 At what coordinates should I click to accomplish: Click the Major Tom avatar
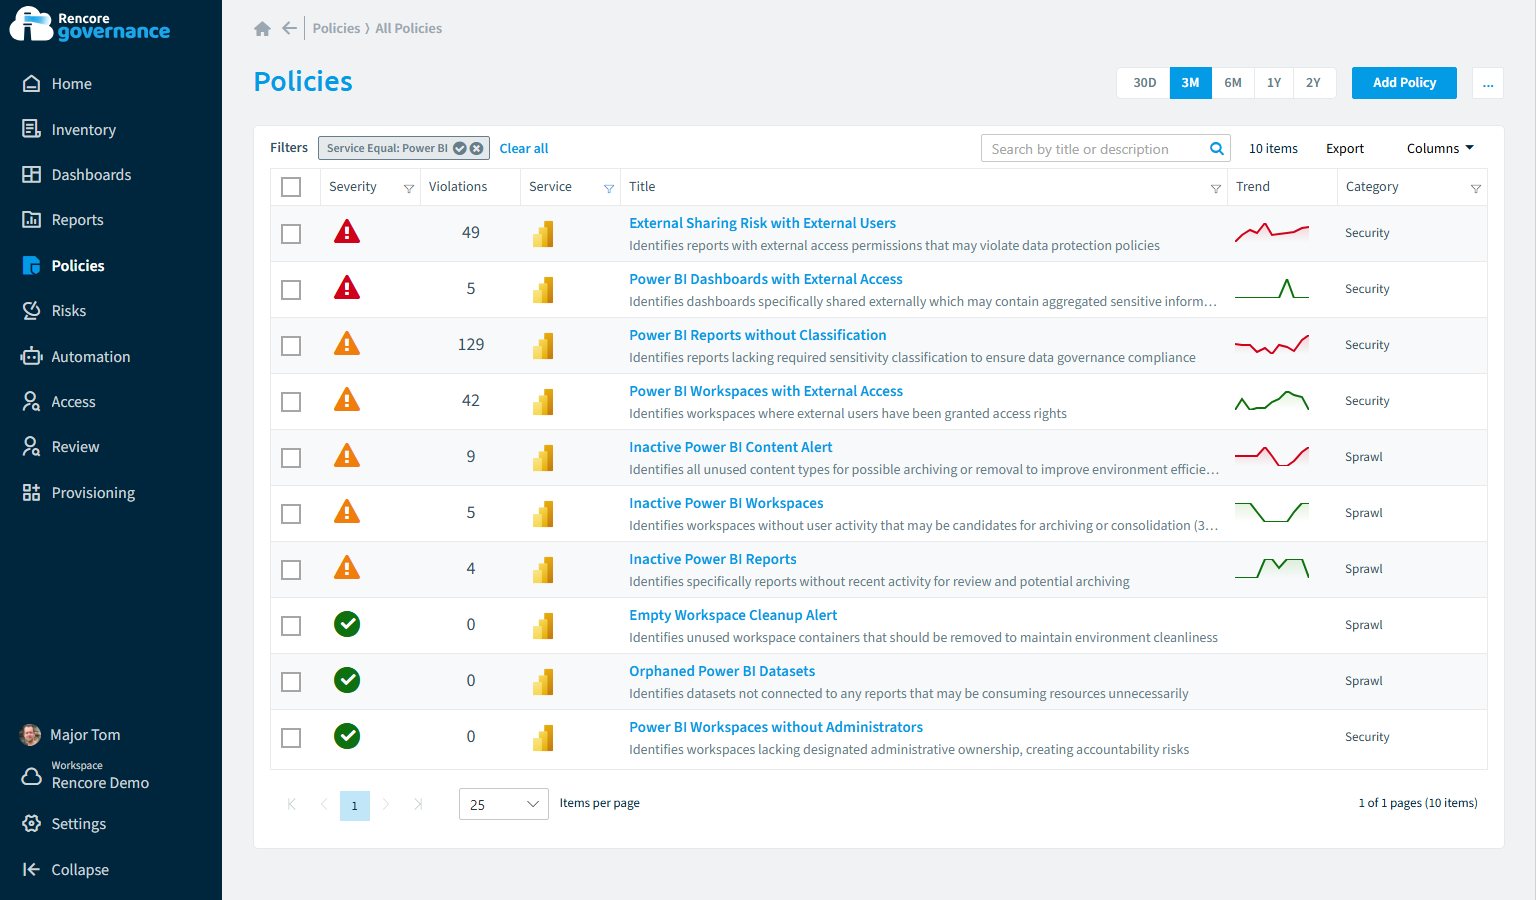point(31,735)
